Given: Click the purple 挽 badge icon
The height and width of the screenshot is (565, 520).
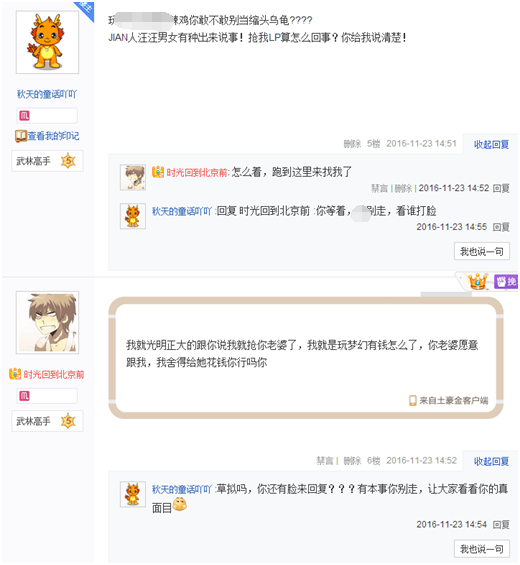Looking at the screenshot, I should pyautogui.click(x=506, y=281).
